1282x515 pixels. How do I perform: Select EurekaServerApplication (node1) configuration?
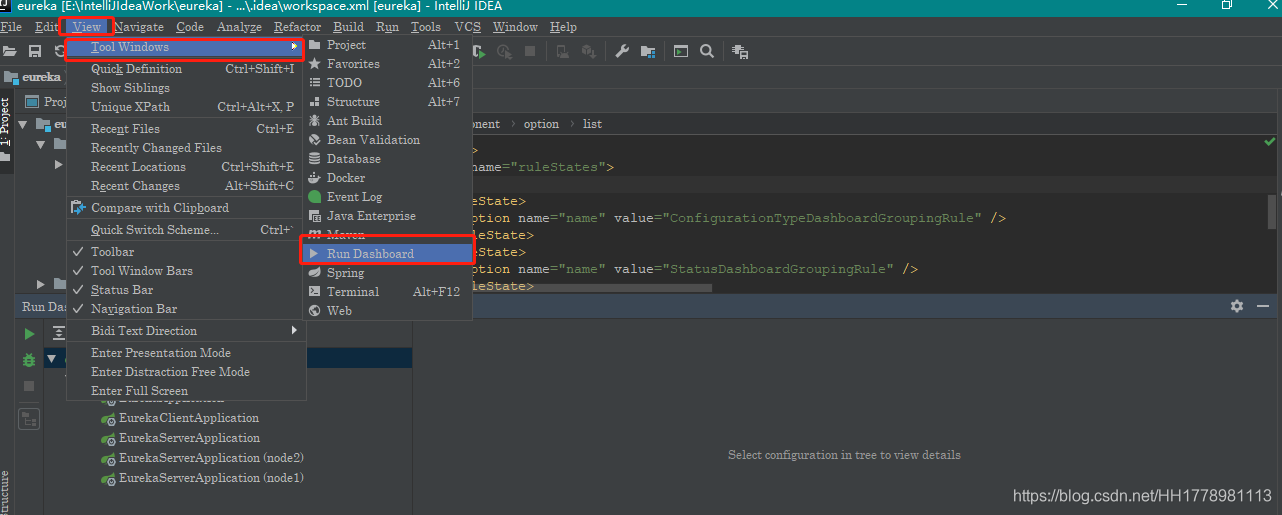210,478
